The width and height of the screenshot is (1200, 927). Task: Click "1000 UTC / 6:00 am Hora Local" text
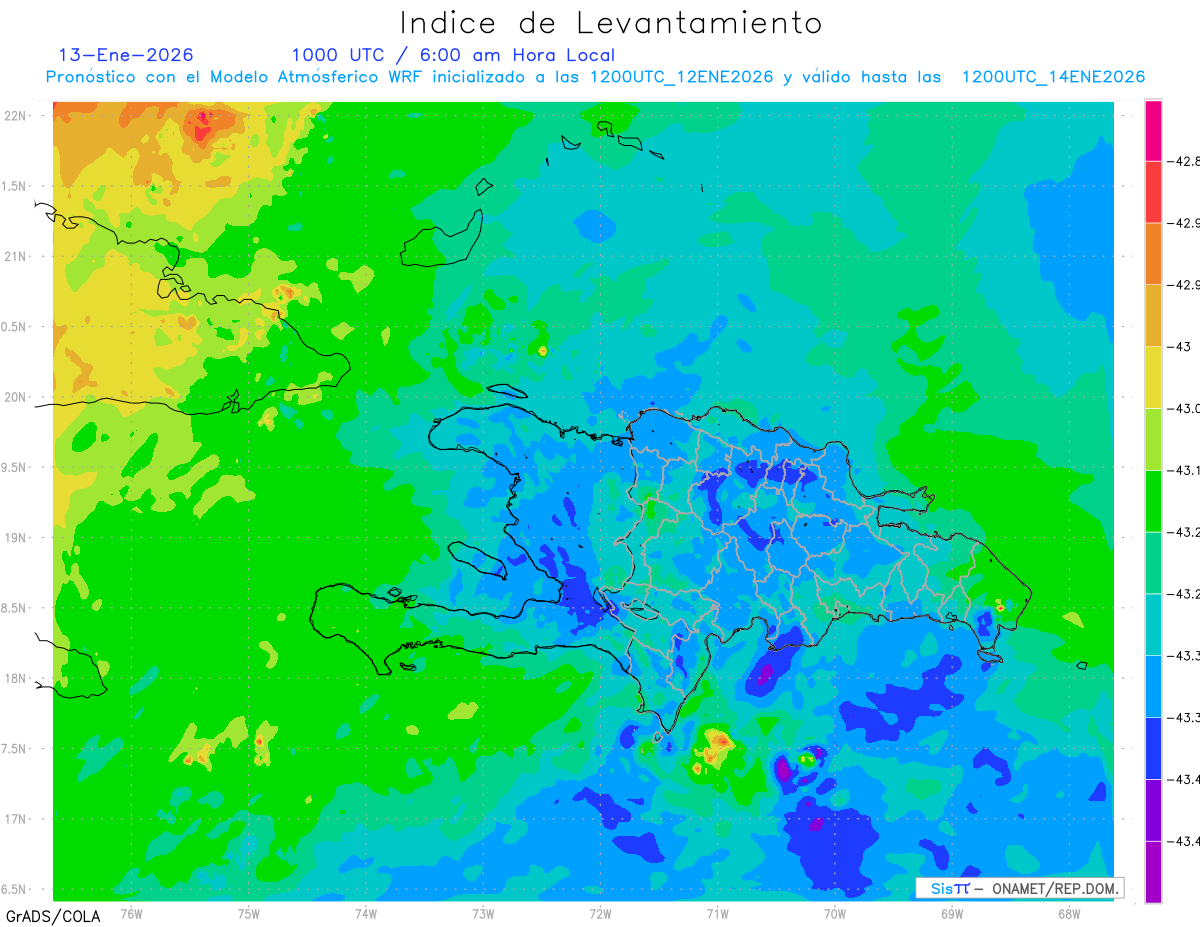click(453, 55)
